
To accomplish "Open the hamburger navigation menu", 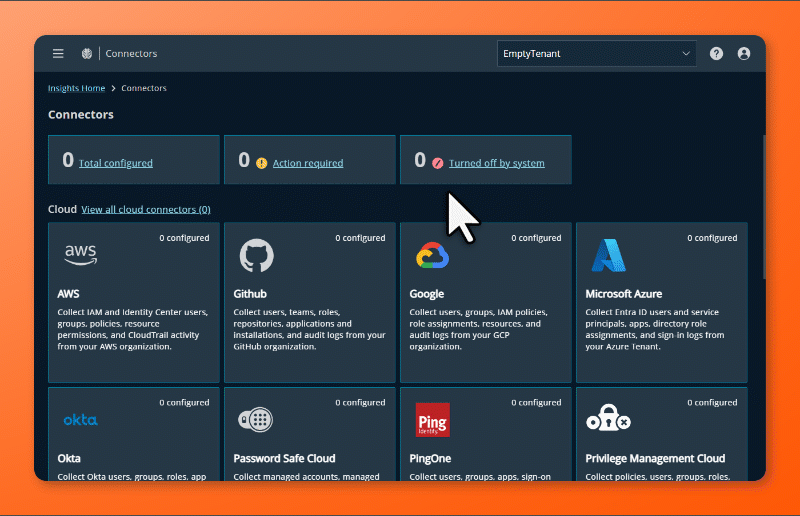I will point(58,54).
